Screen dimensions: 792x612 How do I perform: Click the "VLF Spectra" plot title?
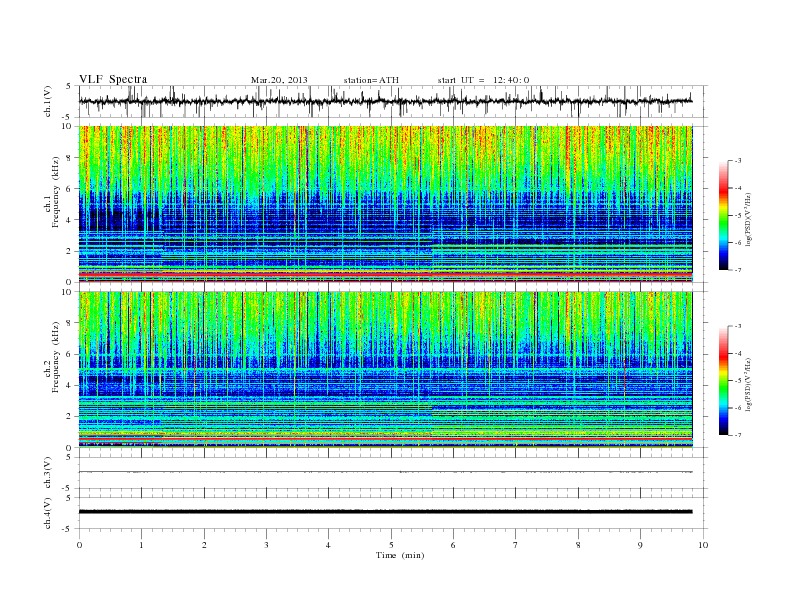[x=113, y=79]
